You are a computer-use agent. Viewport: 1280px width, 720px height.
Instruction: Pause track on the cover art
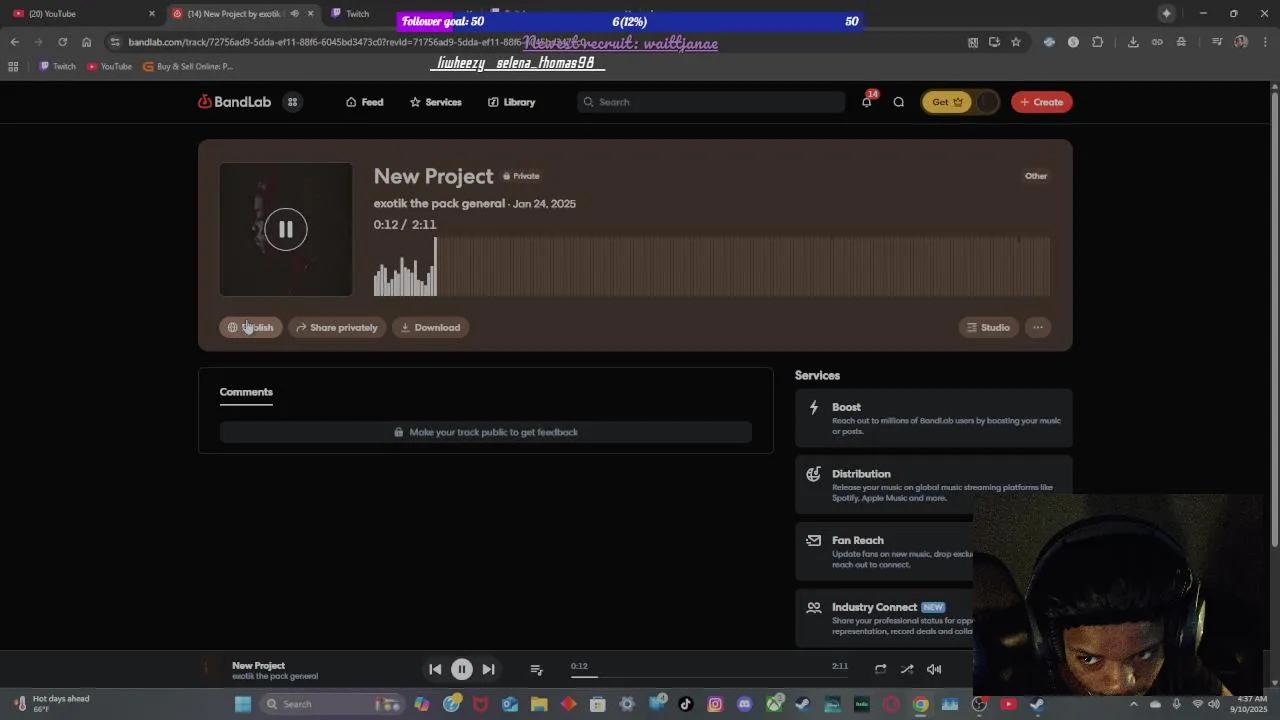click(x=286, y=229)
